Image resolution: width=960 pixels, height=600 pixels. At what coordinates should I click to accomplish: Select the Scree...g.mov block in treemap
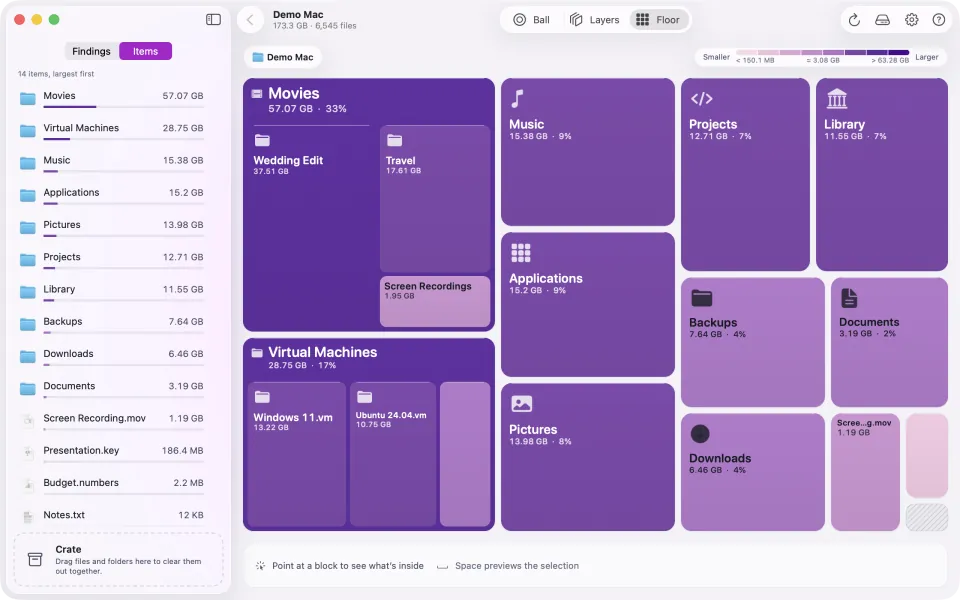click(865, 471)
